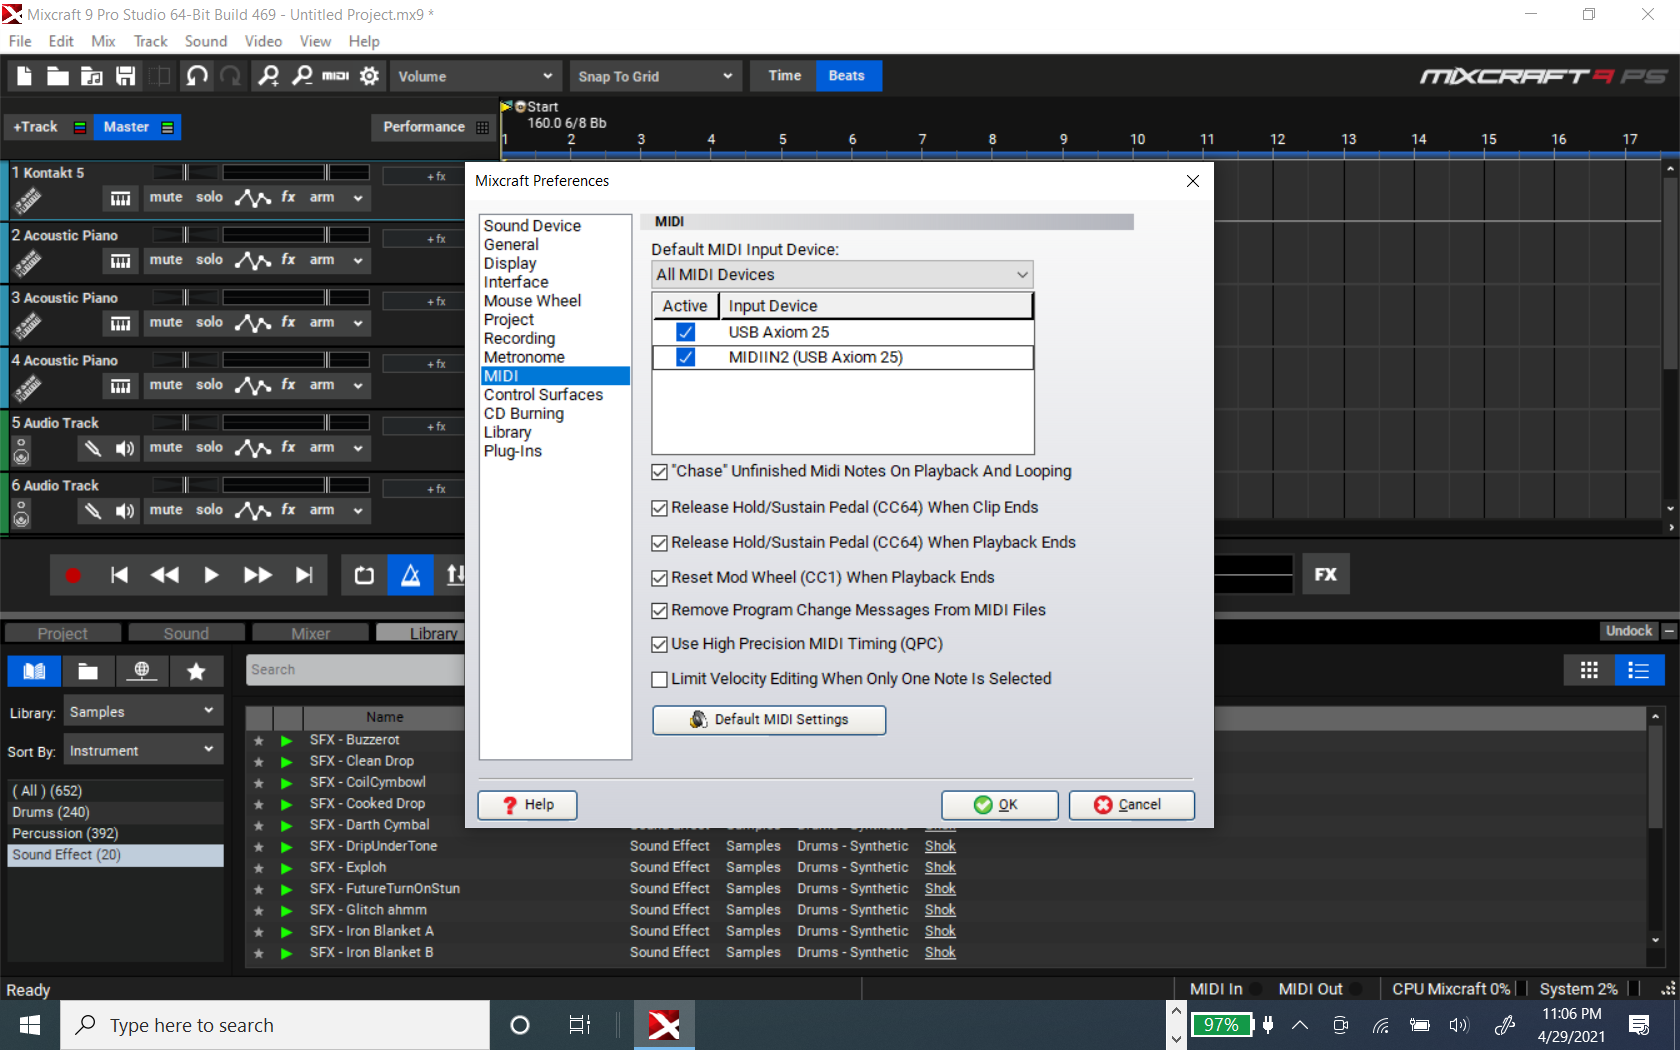Toggle Release Hold/Sustain Pedal When Playback Ends

pyautogui.click(x=659, y=543)
